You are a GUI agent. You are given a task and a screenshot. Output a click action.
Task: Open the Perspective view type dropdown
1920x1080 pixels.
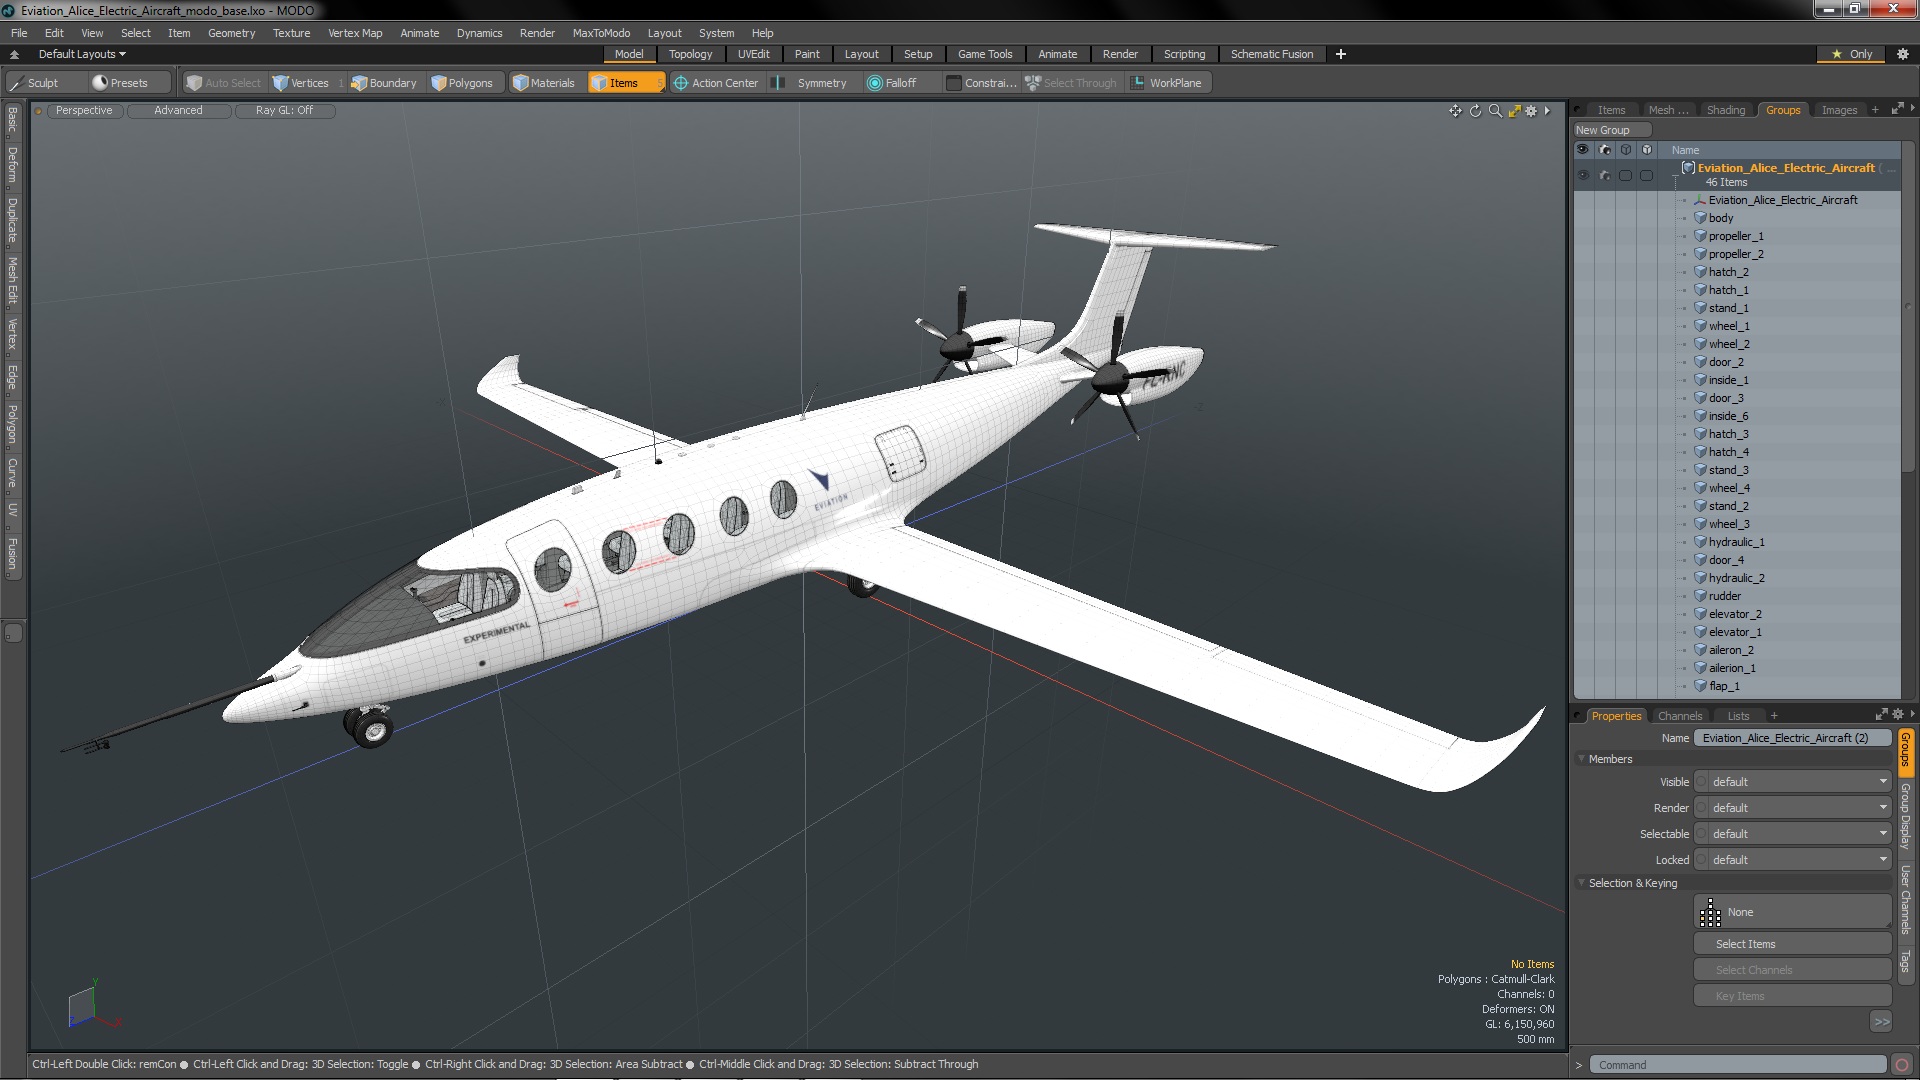[84, 111]
